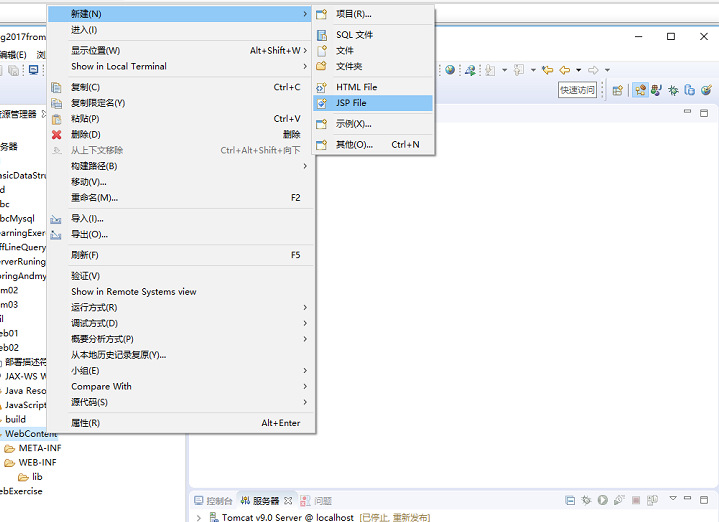Select Tomcat v9.0 Server @ localhost entry
The image size is (719, 522).
pyautogui.click(x=288, y=517)
